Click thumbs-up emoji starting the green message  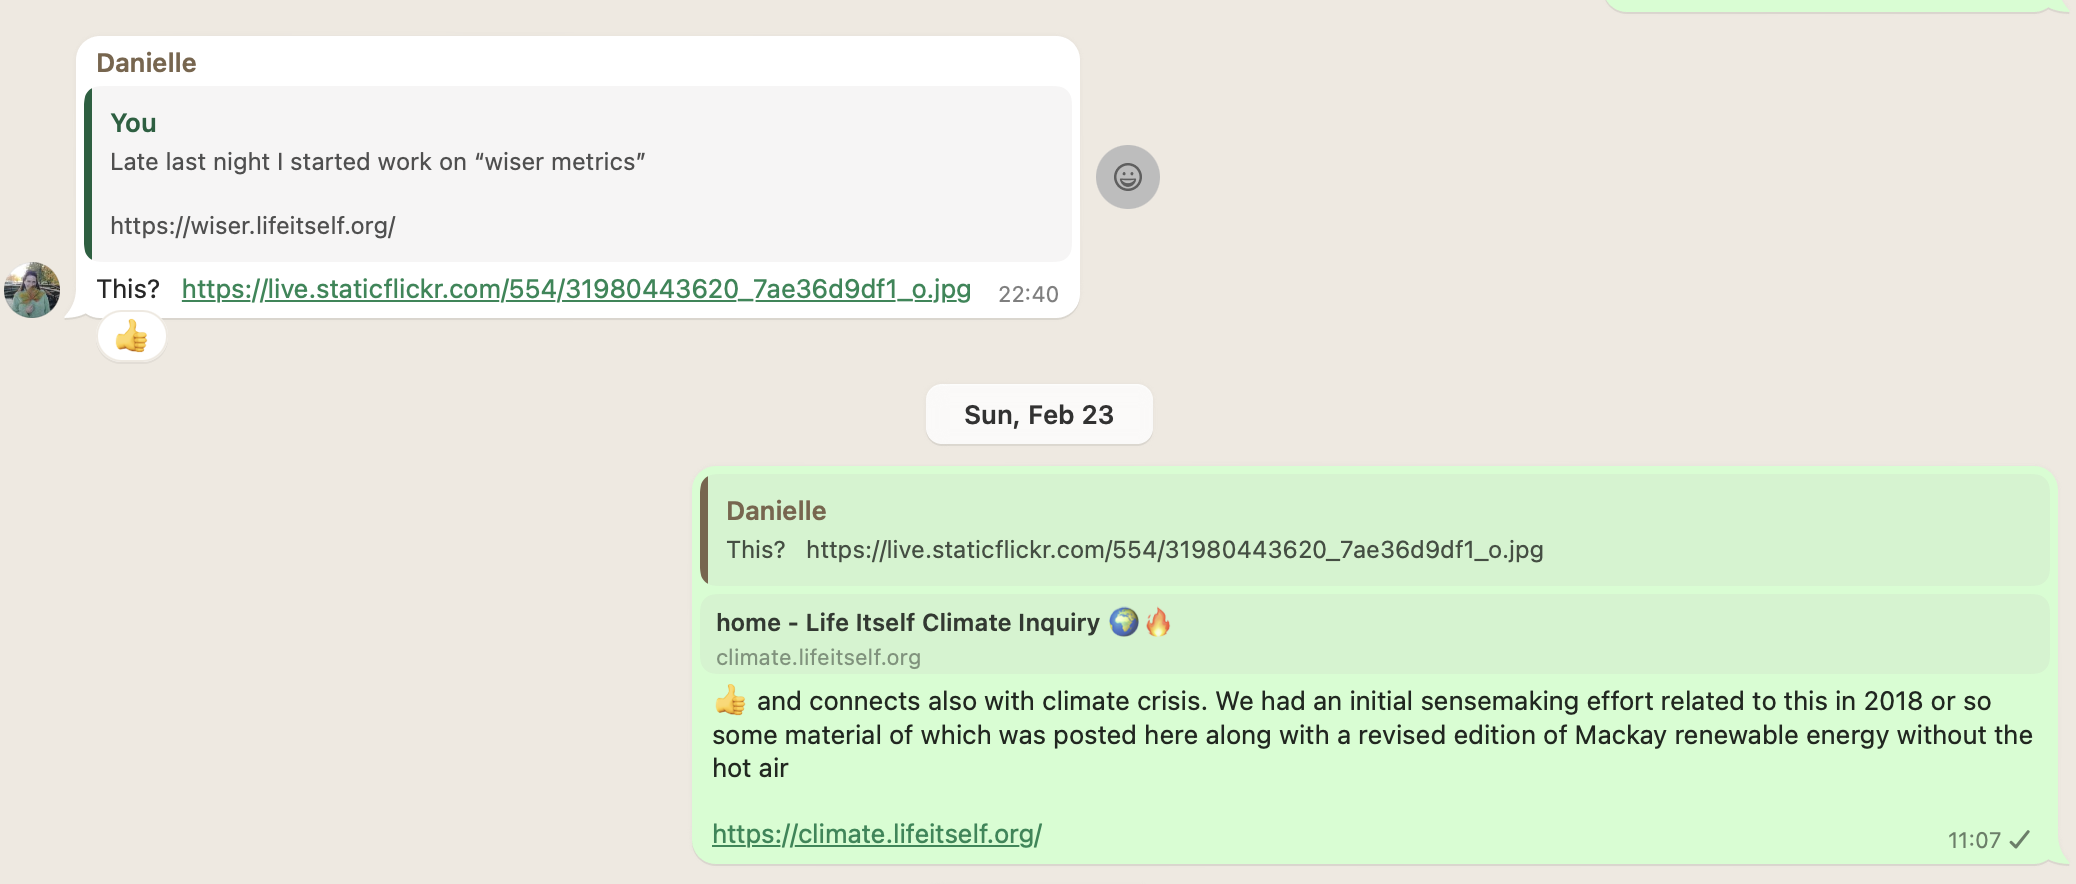[x=730, y=700]
